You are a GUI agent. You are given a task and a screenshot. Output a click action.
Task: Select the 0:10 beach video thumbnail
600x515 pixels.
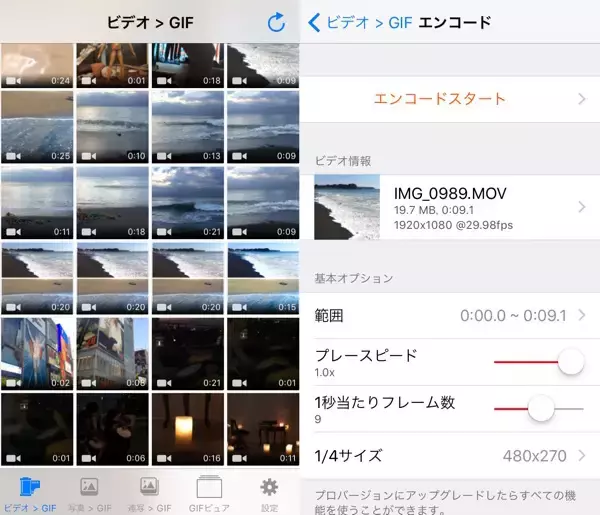point(112,127)
